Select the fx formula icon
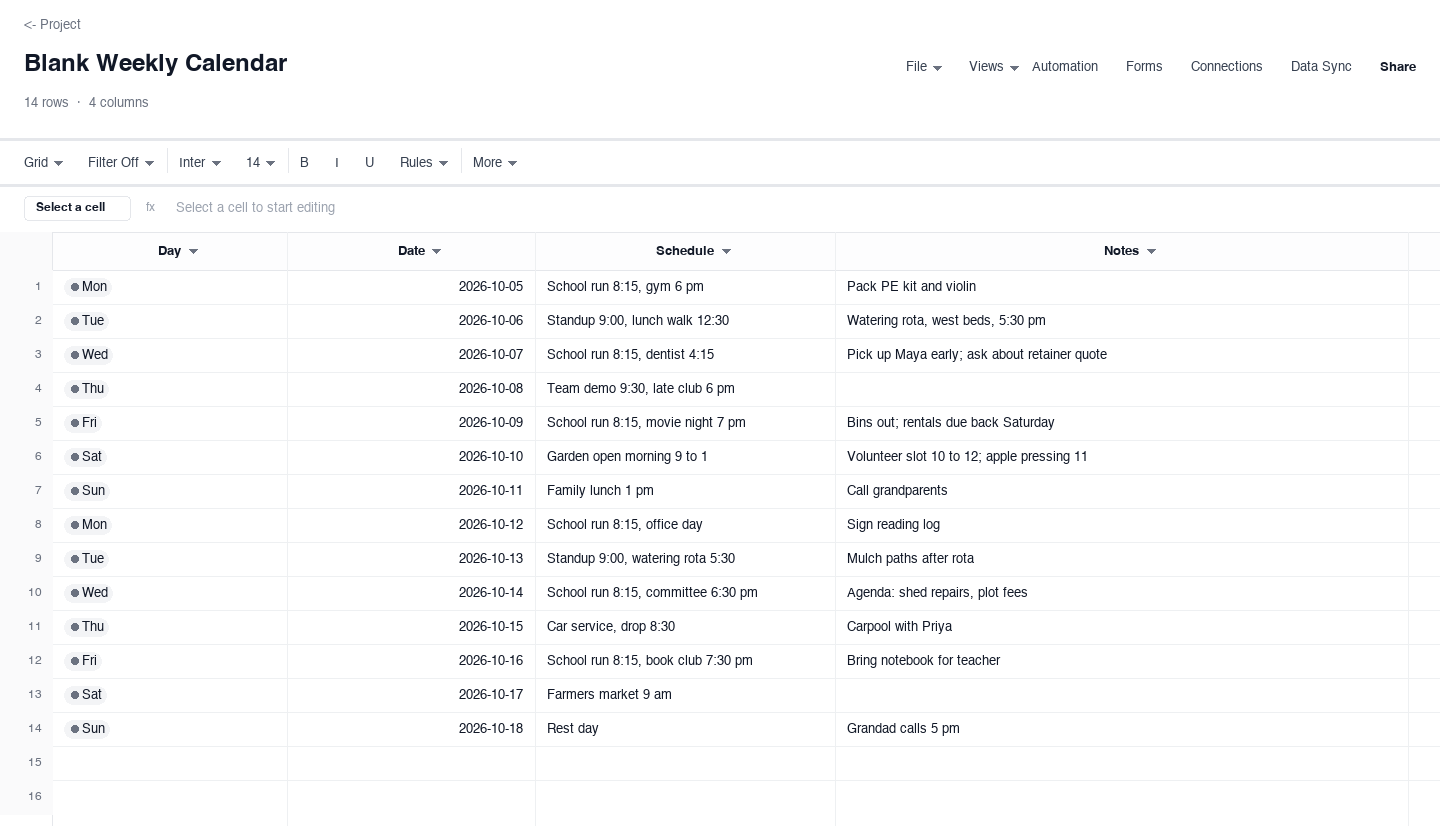Screen dimensions: 1440x826 coord(150,208)
